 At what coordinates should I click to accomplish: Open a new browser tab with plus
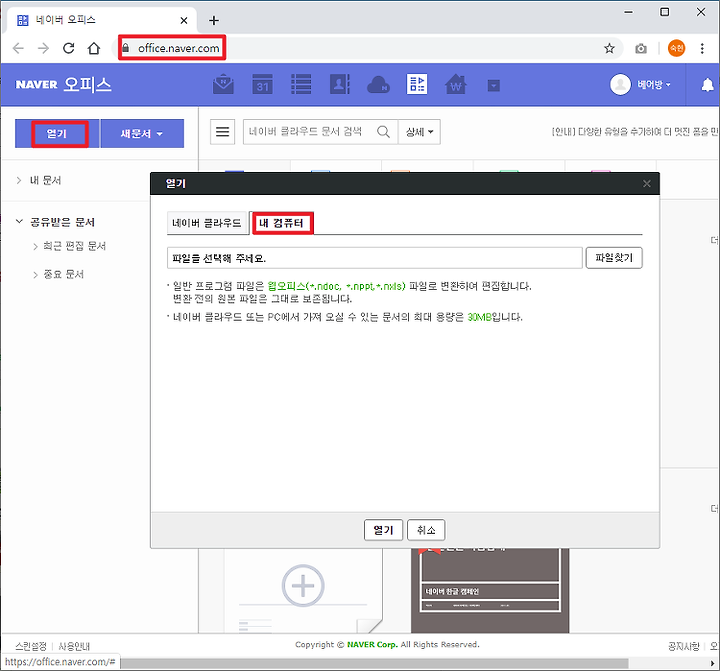pyautogui.click(x=214, y=20)
